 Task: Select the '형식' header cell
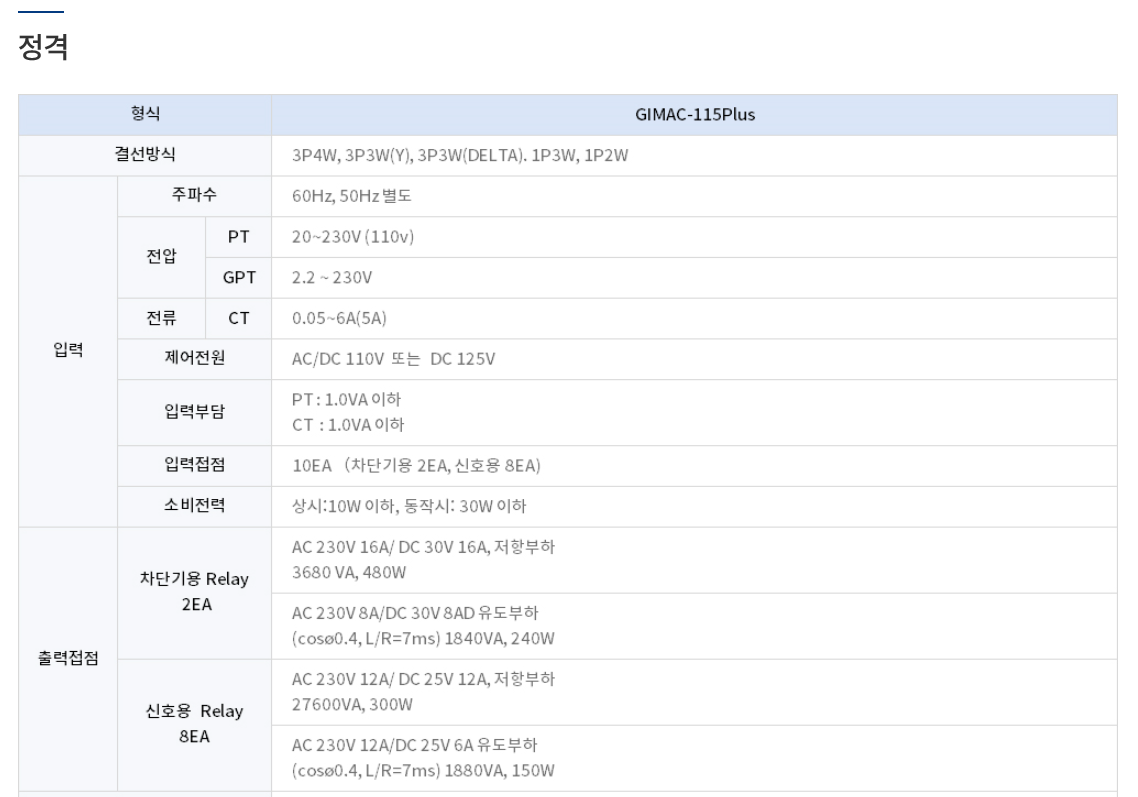coord(145,114)
